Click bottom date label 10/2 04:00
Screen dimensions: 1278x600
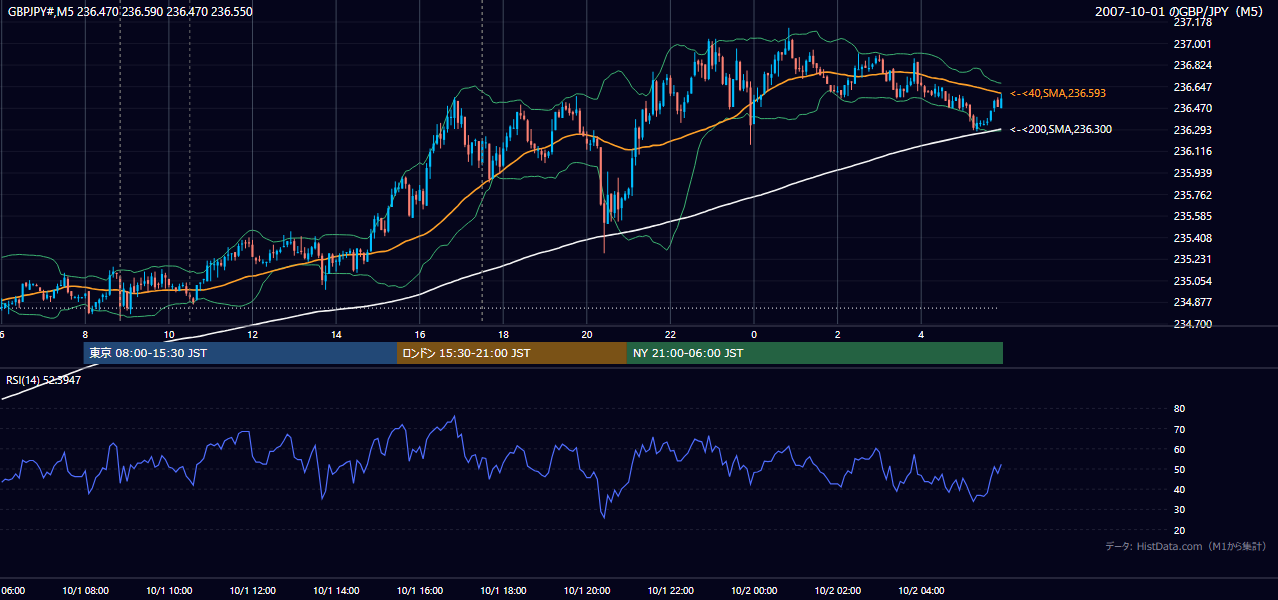[920, 590]
